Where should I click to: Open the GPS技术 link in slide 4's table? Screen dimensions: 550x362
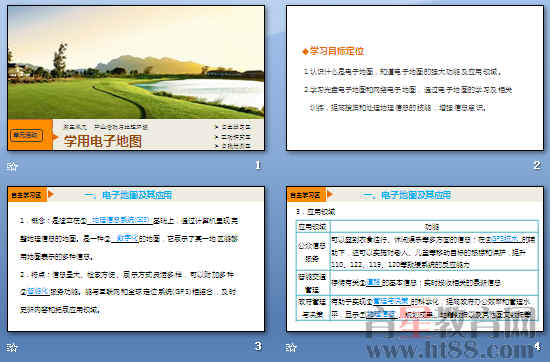[x=504, y=239]
